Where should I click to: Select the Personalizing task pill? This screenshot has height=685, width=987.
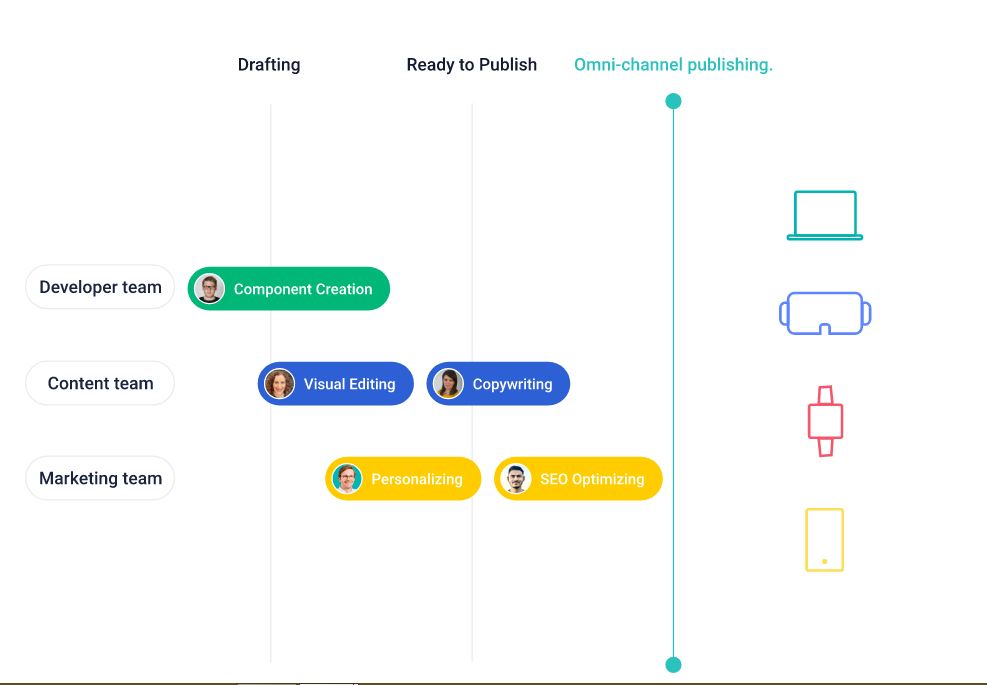402,478
